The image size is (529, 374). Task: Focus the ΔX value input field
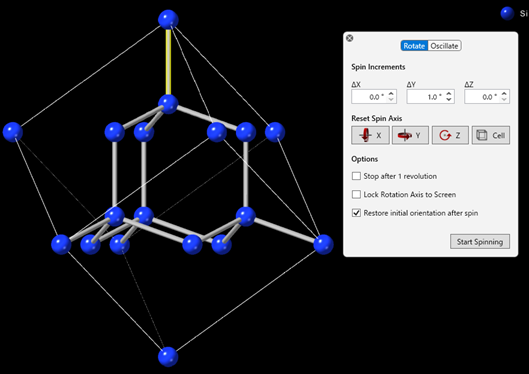coord(370,97)
